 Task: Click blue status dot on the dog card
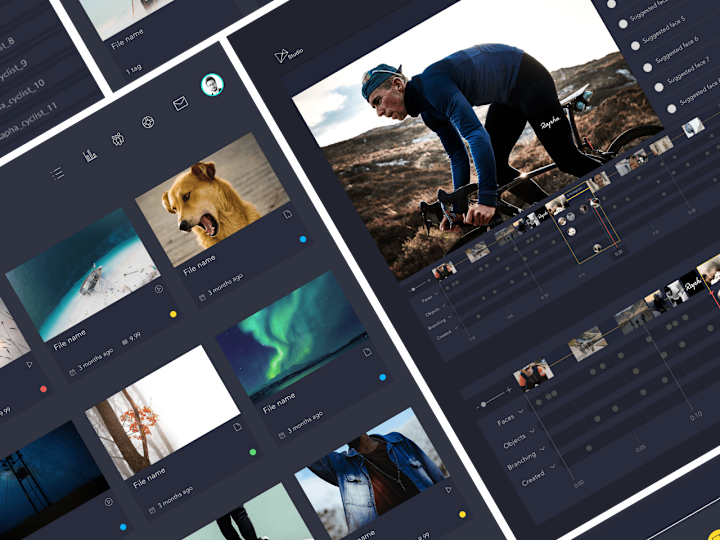[x=303, y=239]
